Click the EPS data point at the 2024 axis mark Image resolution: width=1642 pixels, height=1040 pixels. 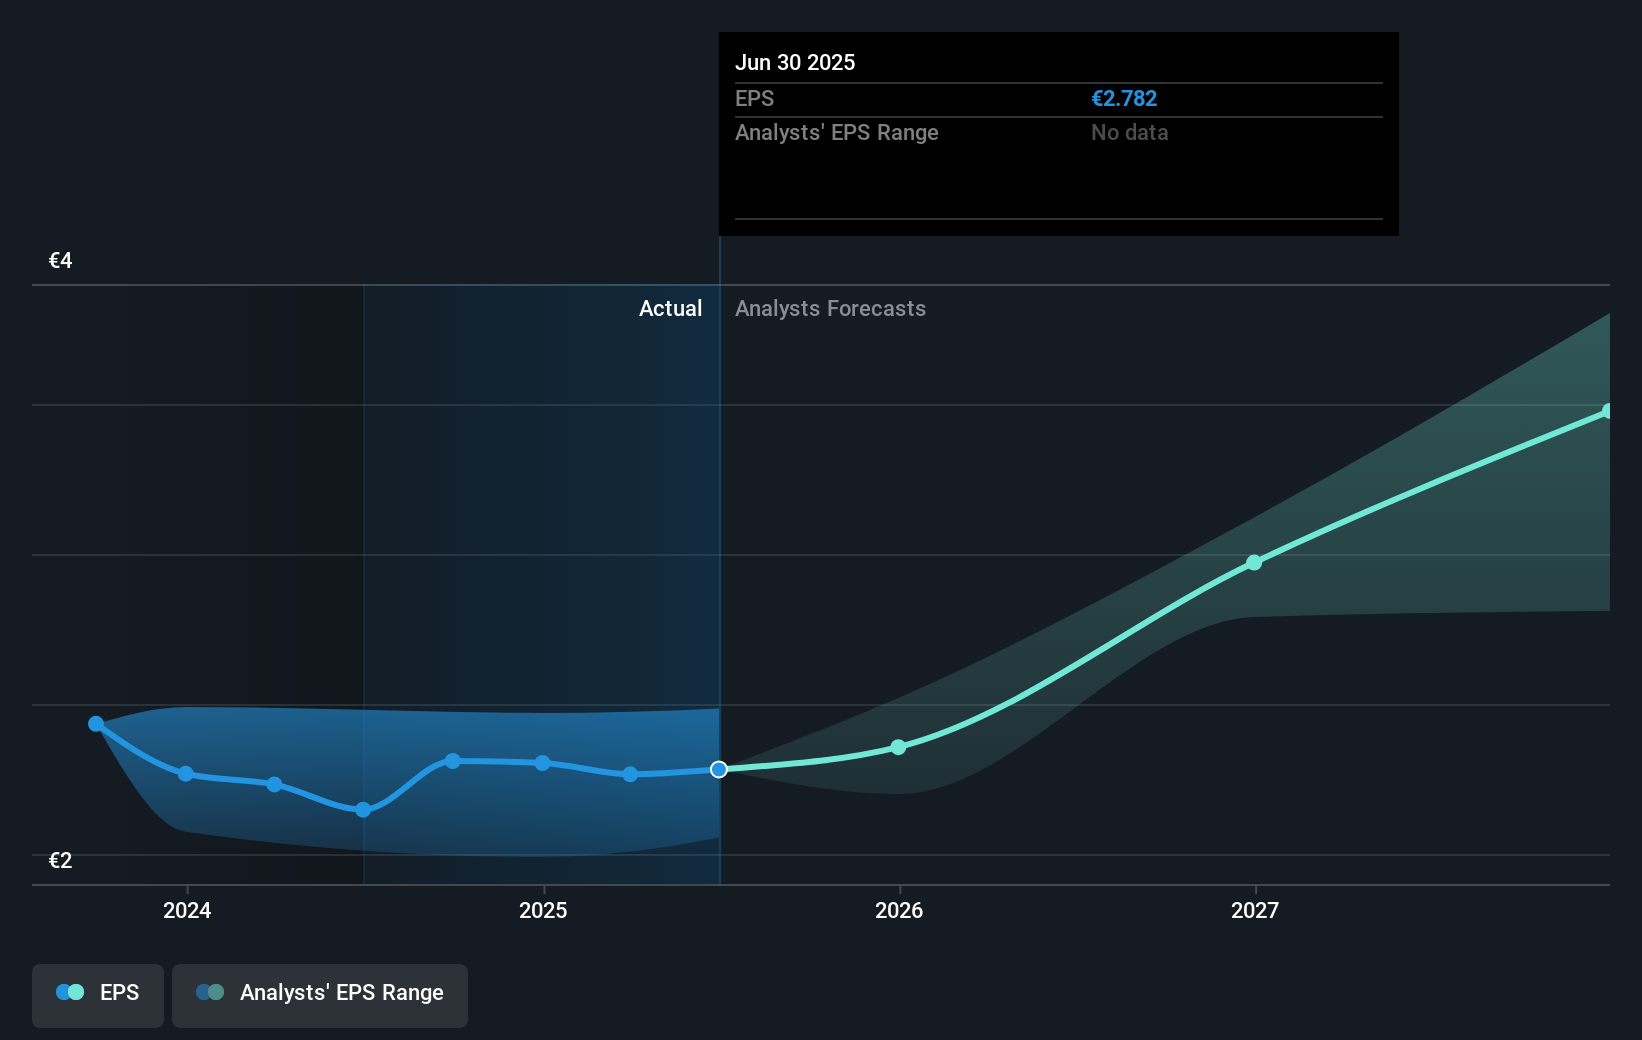click(x=185, y=773)
